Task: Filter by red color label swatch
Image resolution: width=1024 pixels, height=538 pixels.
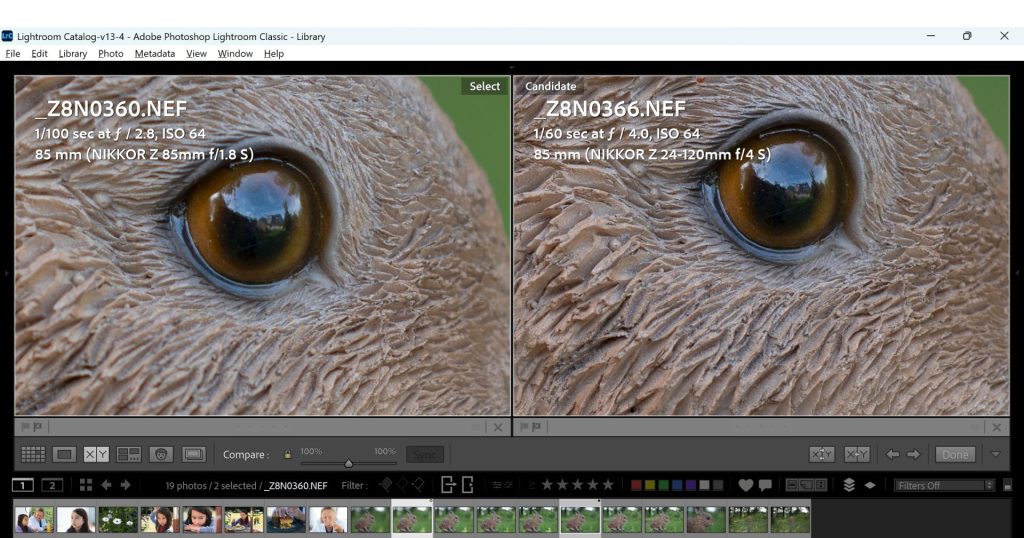Action: [636, 485]
